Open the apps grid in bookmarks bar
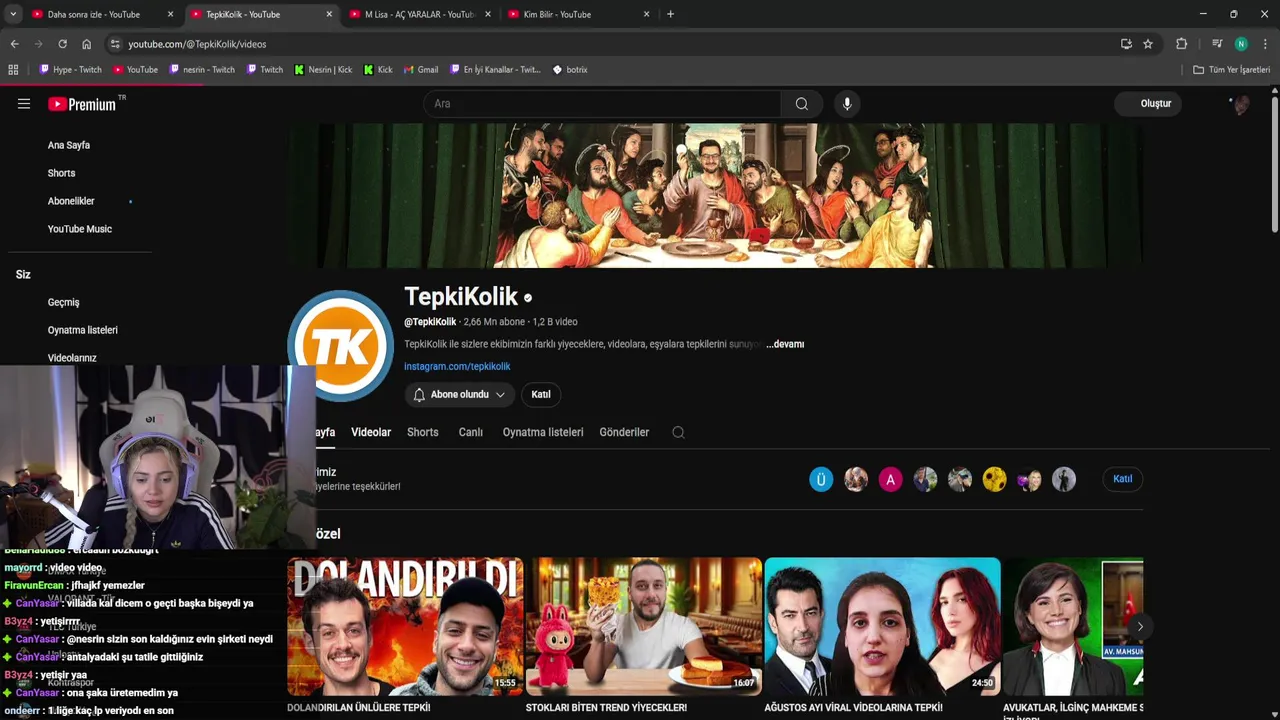This screenshot has width=1280, height=720. 13,70
